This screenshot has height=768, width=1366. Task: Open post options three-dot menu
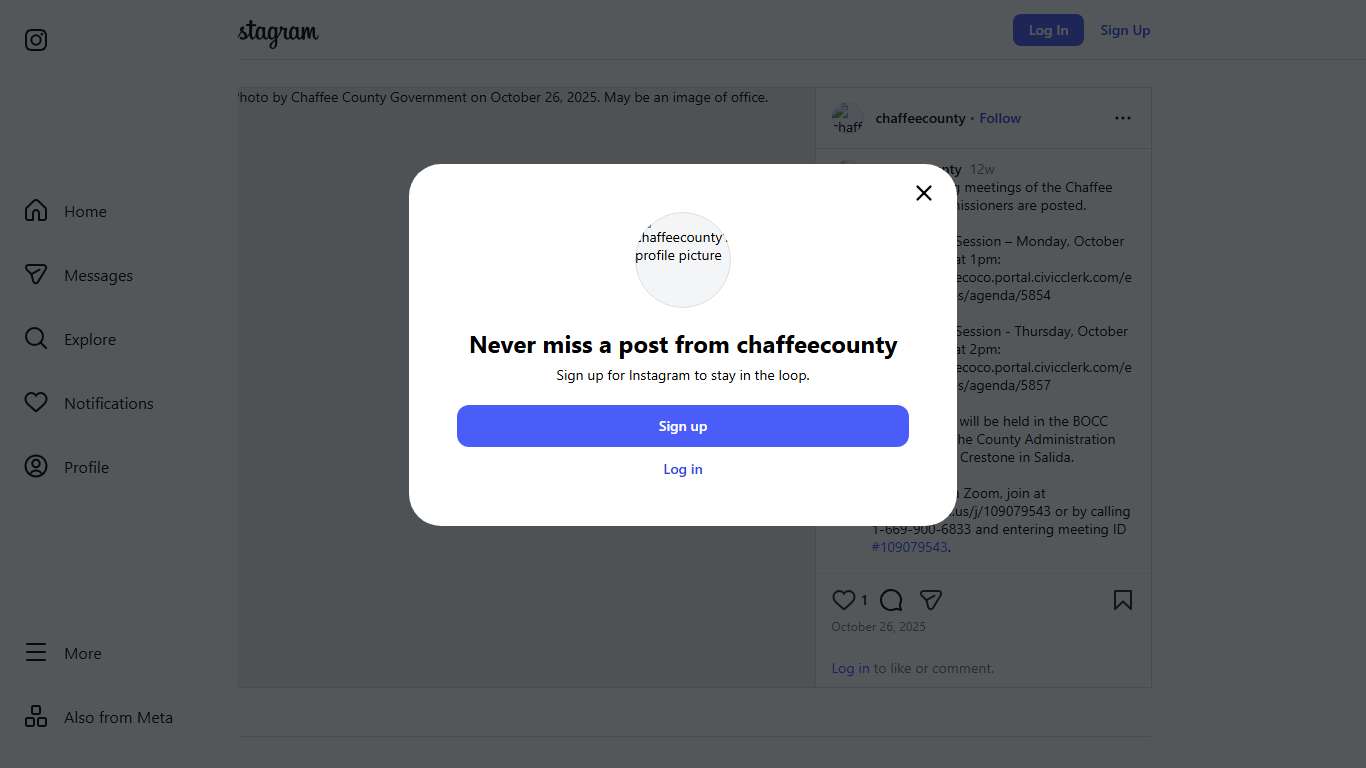(1123, 118)
